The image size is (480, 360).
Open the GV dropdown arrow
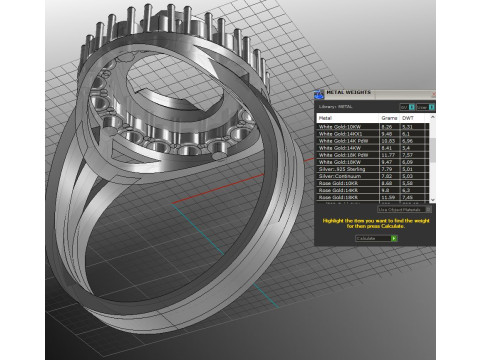pos(412,107)
